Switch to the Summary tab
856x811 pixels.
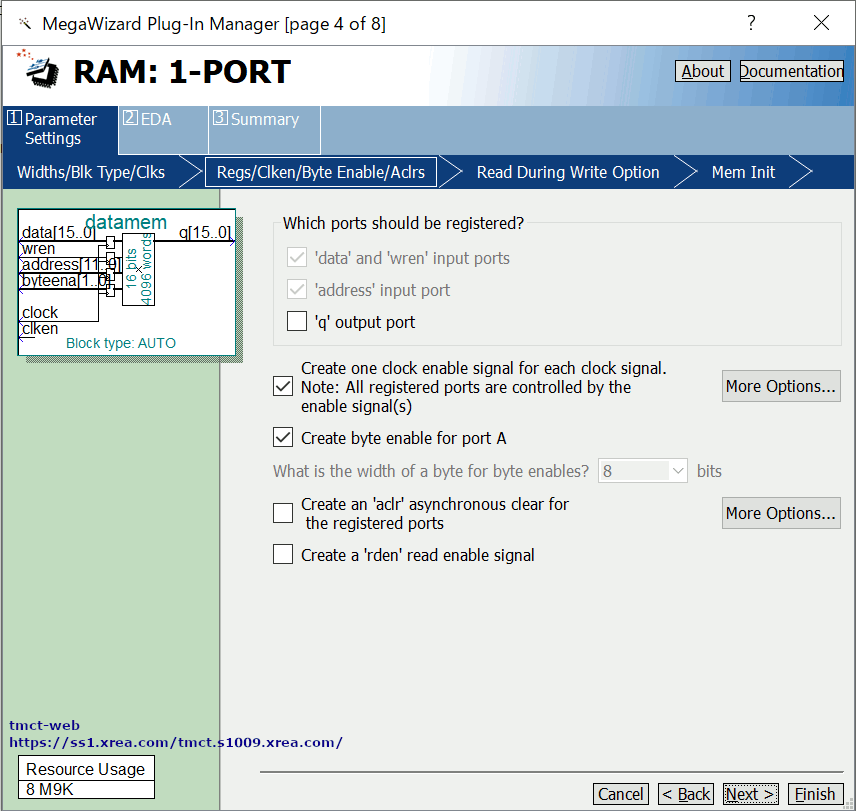(x=264, y=129)
